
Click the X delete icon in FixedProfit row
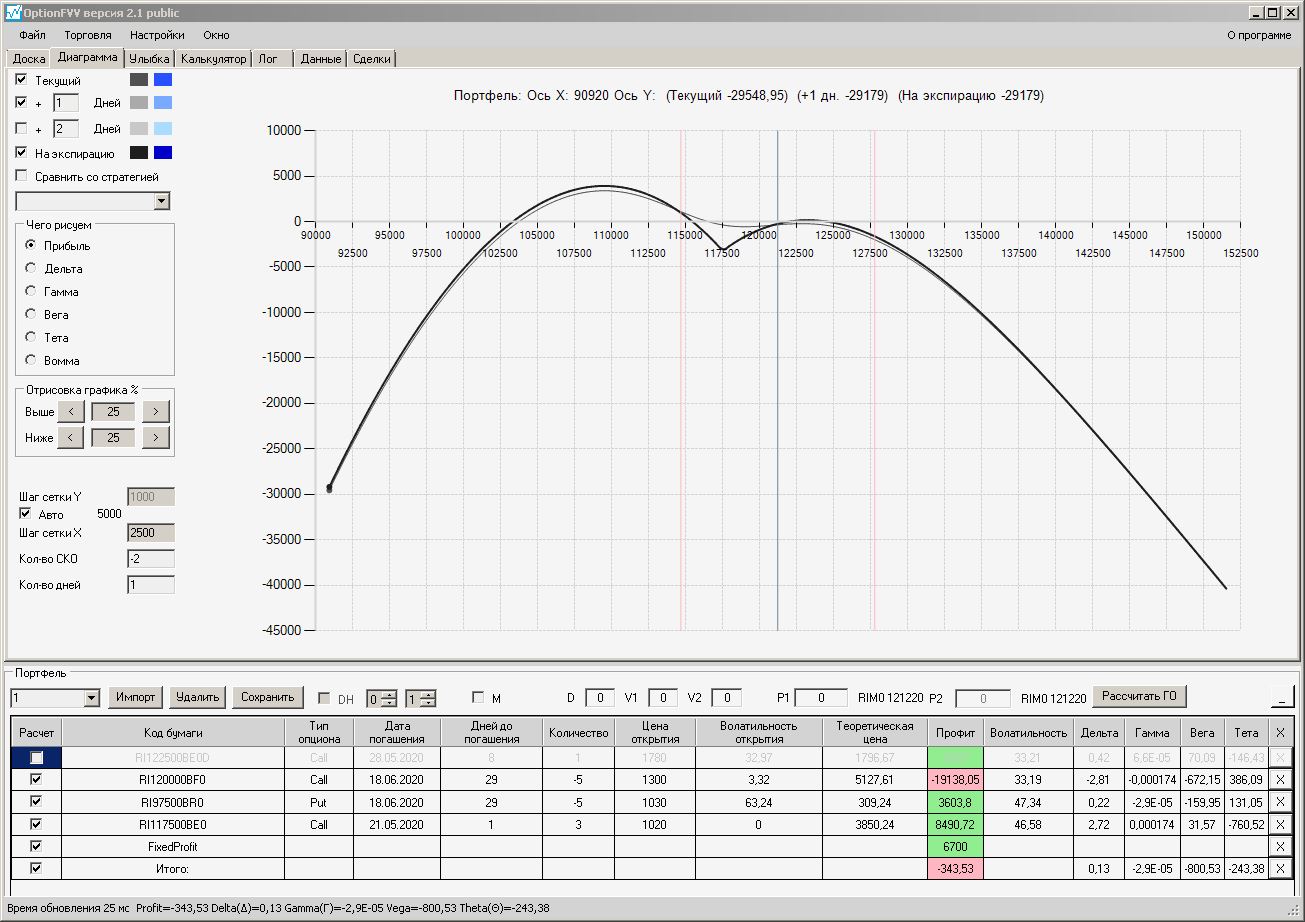coord(1280,847)
